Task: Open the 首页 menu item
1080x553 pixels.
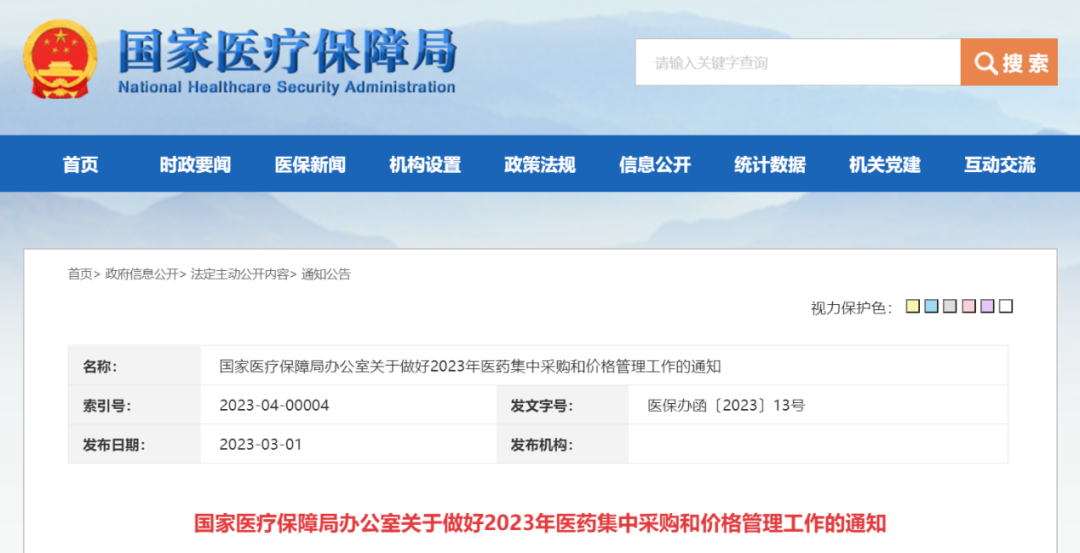Action: (x=81, y=165)
